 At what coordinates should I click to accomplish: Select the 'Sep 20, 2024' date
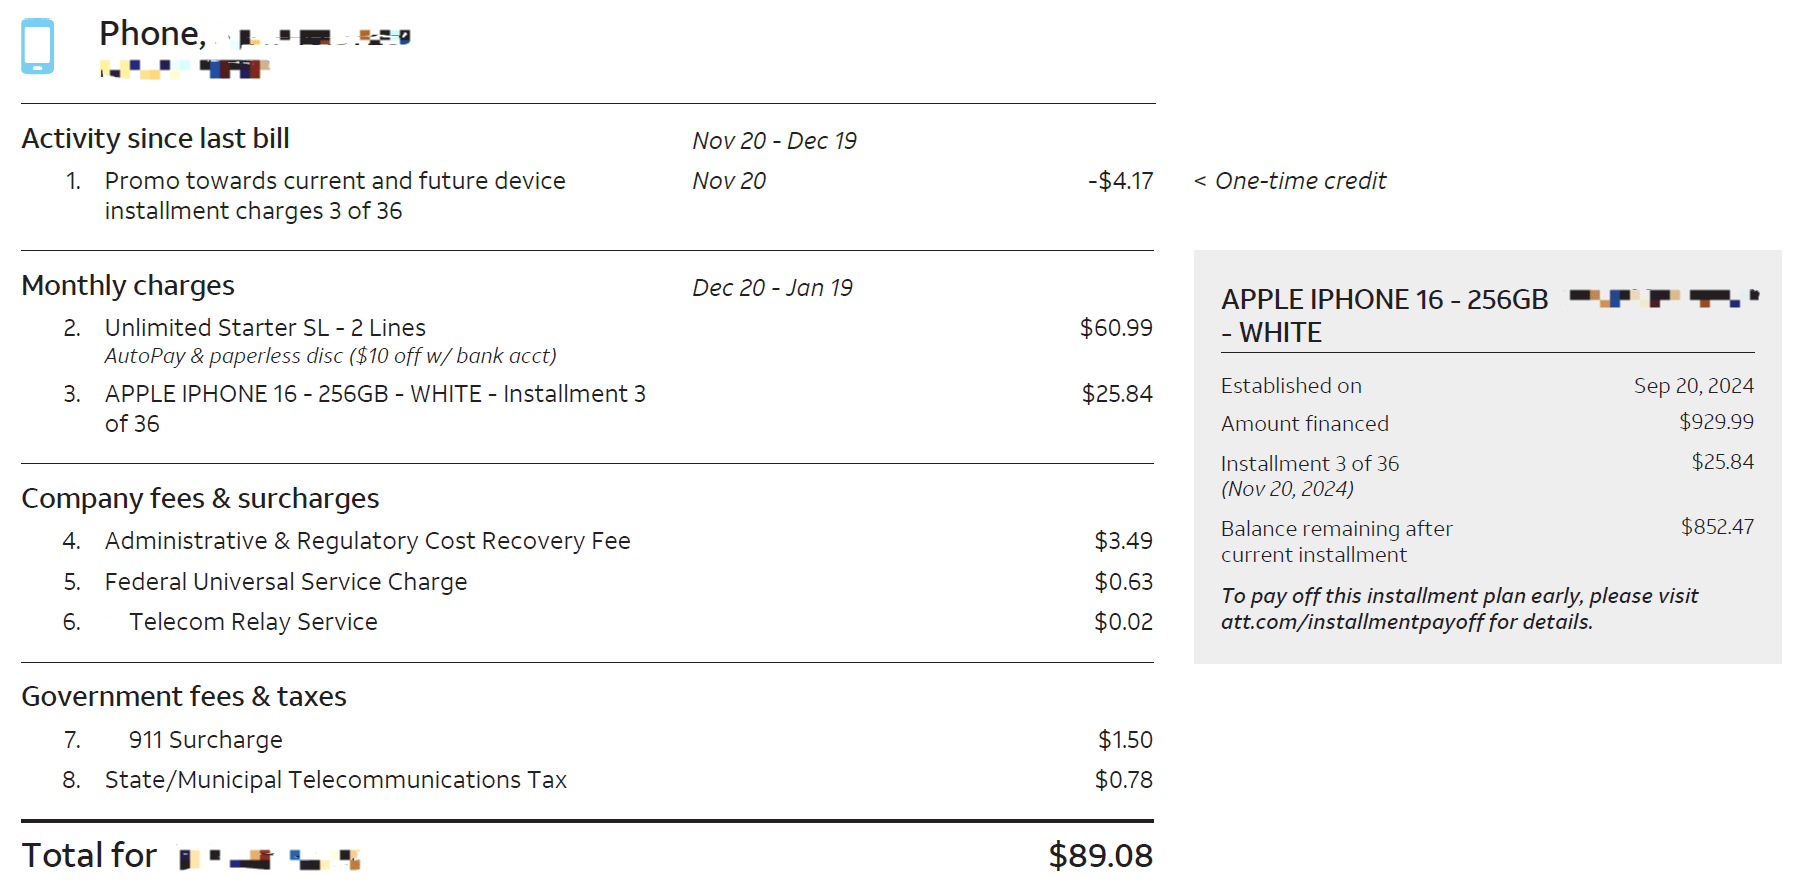coord(1694,386)
